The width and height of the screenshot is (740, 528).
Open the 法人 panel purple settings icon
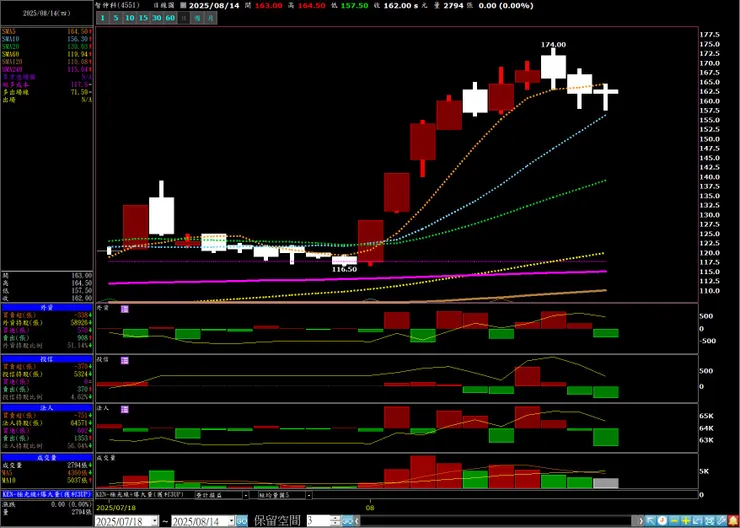pyautogui.click(x=125, y=410)
